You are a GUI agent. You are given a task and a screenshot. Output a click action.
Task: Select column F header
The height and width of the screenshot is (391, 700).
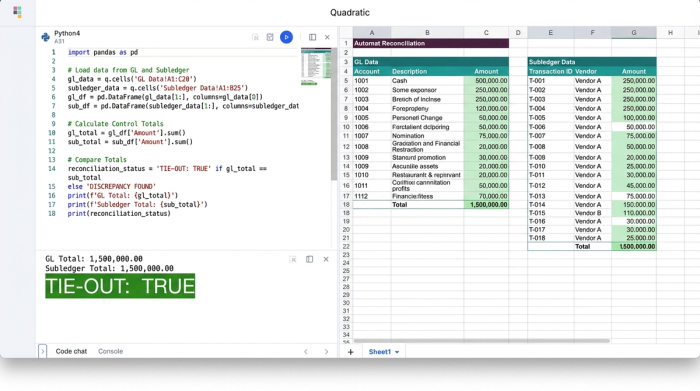click(x=592, y=33)
